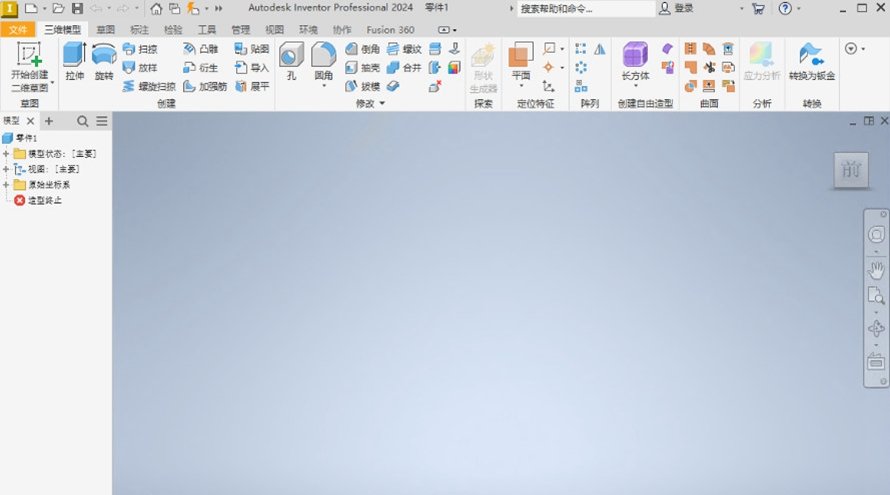The image size is (890, 495).
Task: Click the Combine (合并) tool
Action: 404,68
